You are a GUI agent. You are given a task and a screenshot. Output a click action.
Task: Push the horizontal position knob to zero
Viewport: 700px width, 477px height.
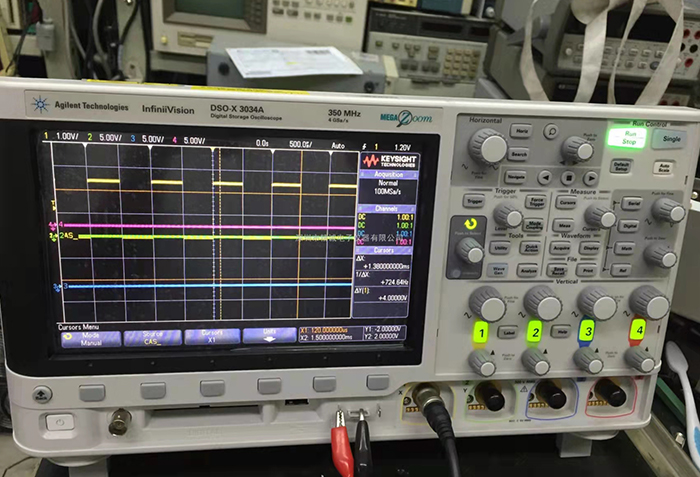pos(577,149)
